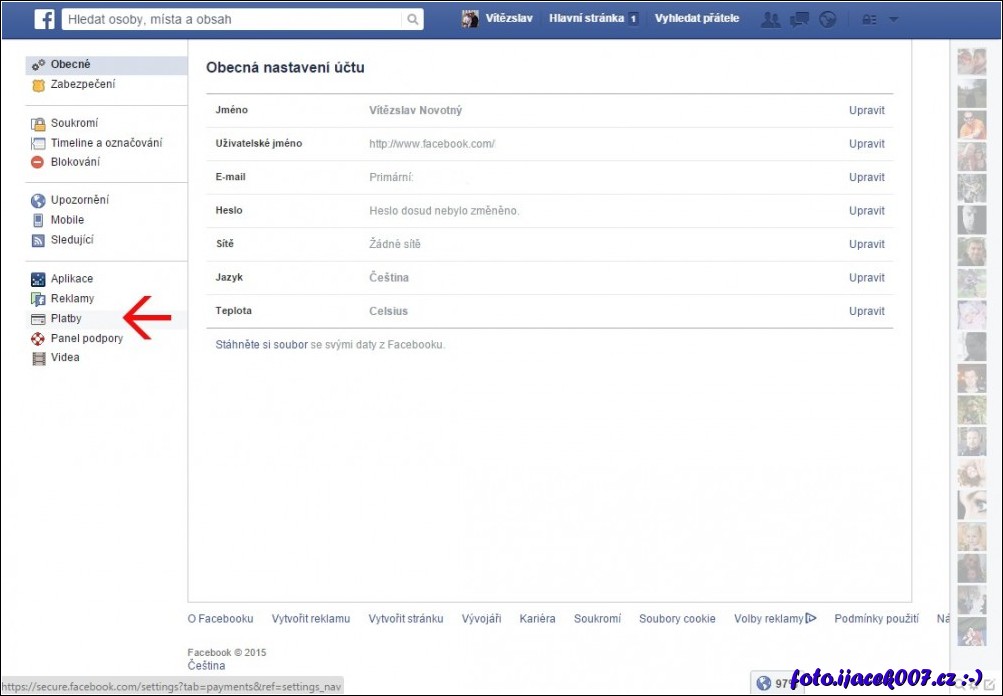Click first friend thumbnail in chat sidebar
The width and height of the screenshot is (1003, 696).
971,62
